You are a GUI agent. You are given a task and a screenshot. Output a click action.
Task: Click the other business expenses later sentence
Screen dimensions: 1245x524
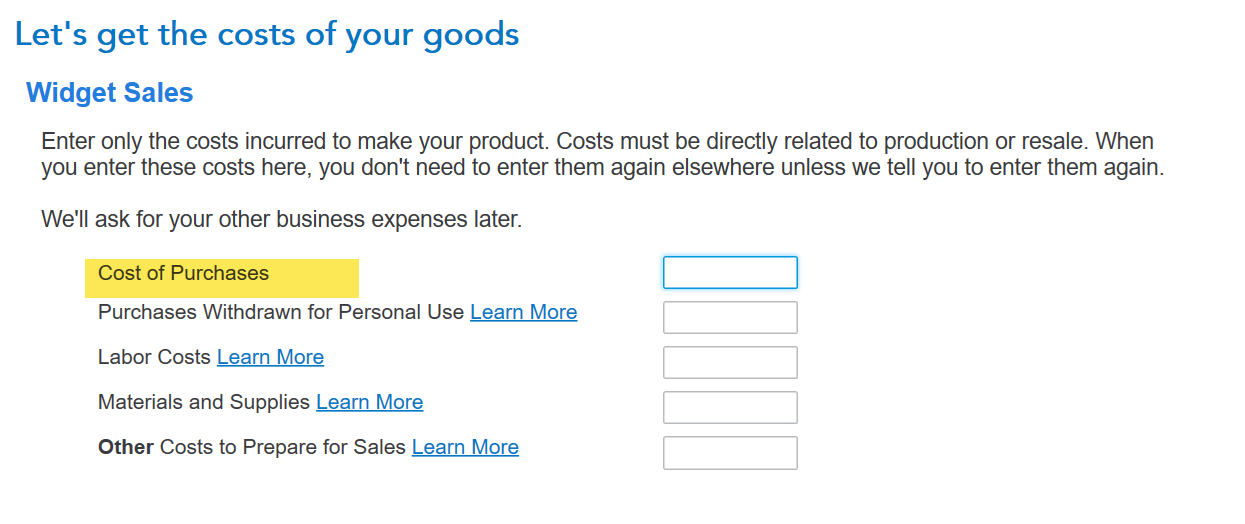coord(281,218)
